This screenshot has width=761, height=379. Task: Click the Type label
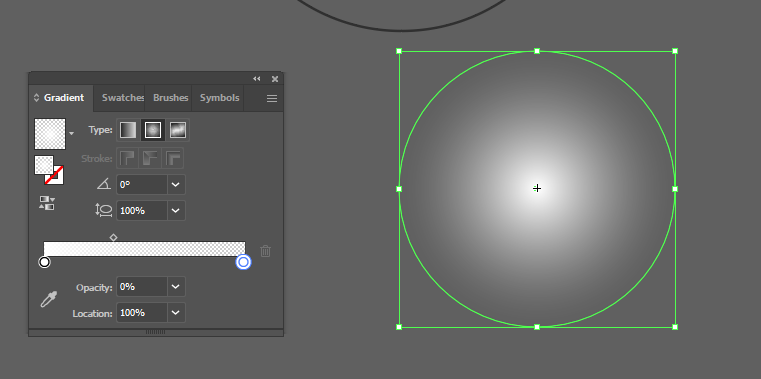[100, 130]
